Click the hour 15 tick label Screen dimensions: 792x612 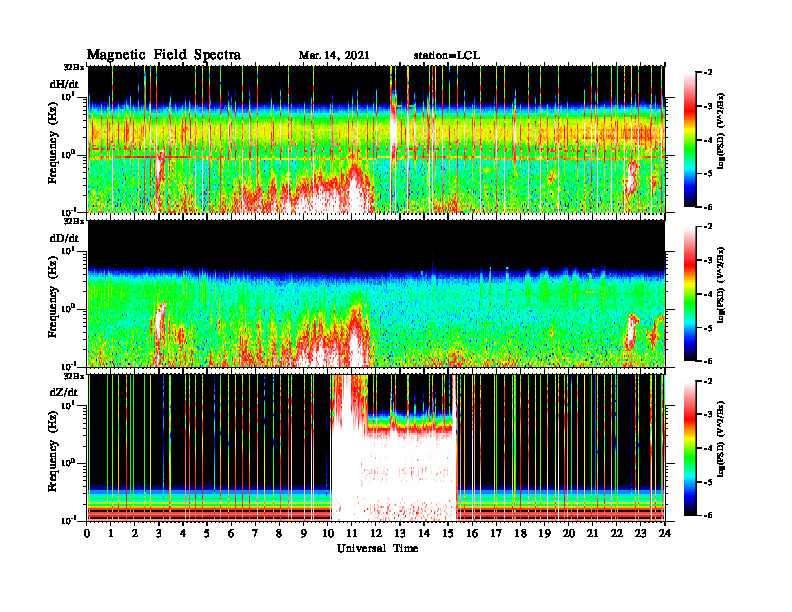(x=448, y=533)
